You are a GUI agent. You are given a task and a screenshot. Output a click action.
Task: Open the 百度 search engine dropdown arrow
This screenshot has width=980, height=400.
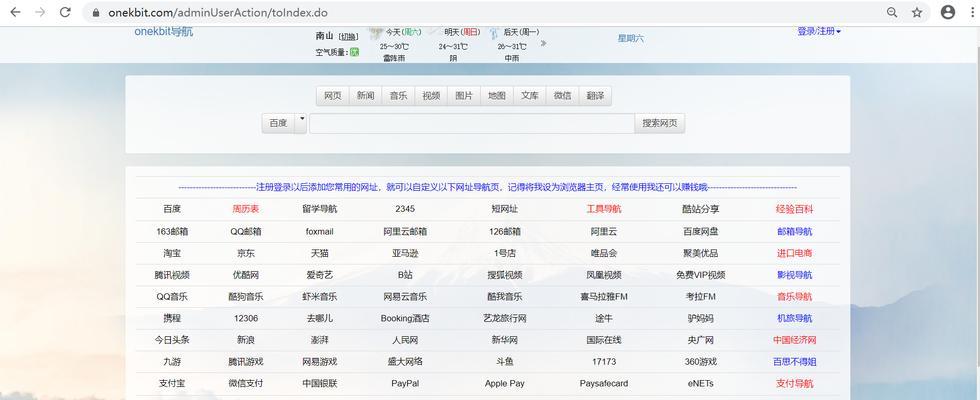pos(301,123)
